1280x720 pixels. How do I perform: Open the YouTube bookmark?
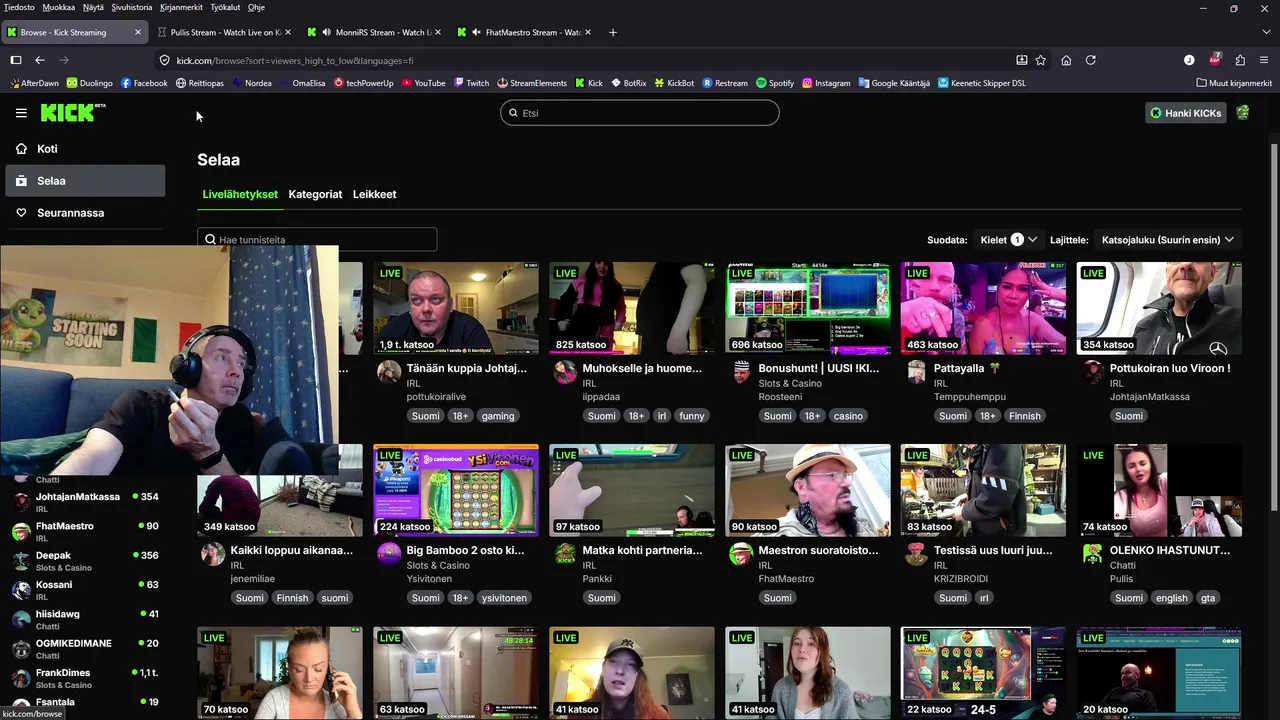click(x=424, y=83)
